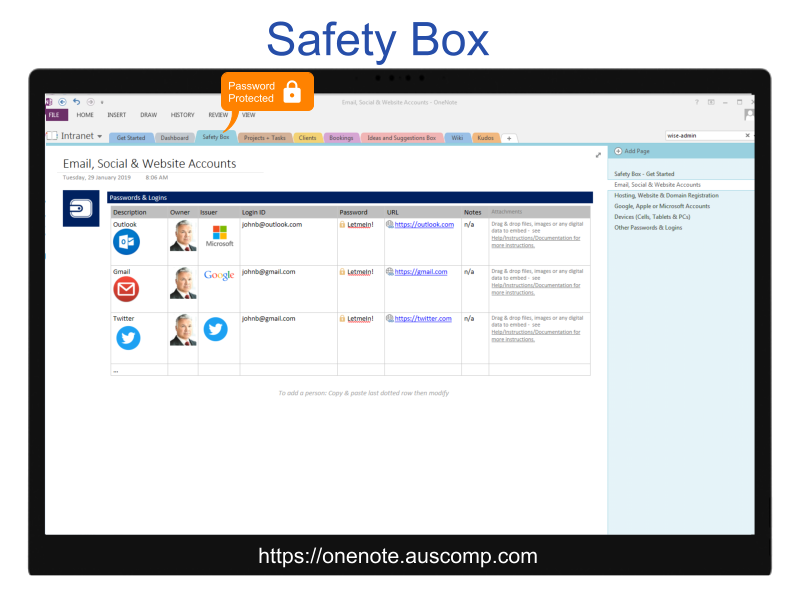
Task: Click the Google logo in Issuer column
Action: (x=218, y=273)
